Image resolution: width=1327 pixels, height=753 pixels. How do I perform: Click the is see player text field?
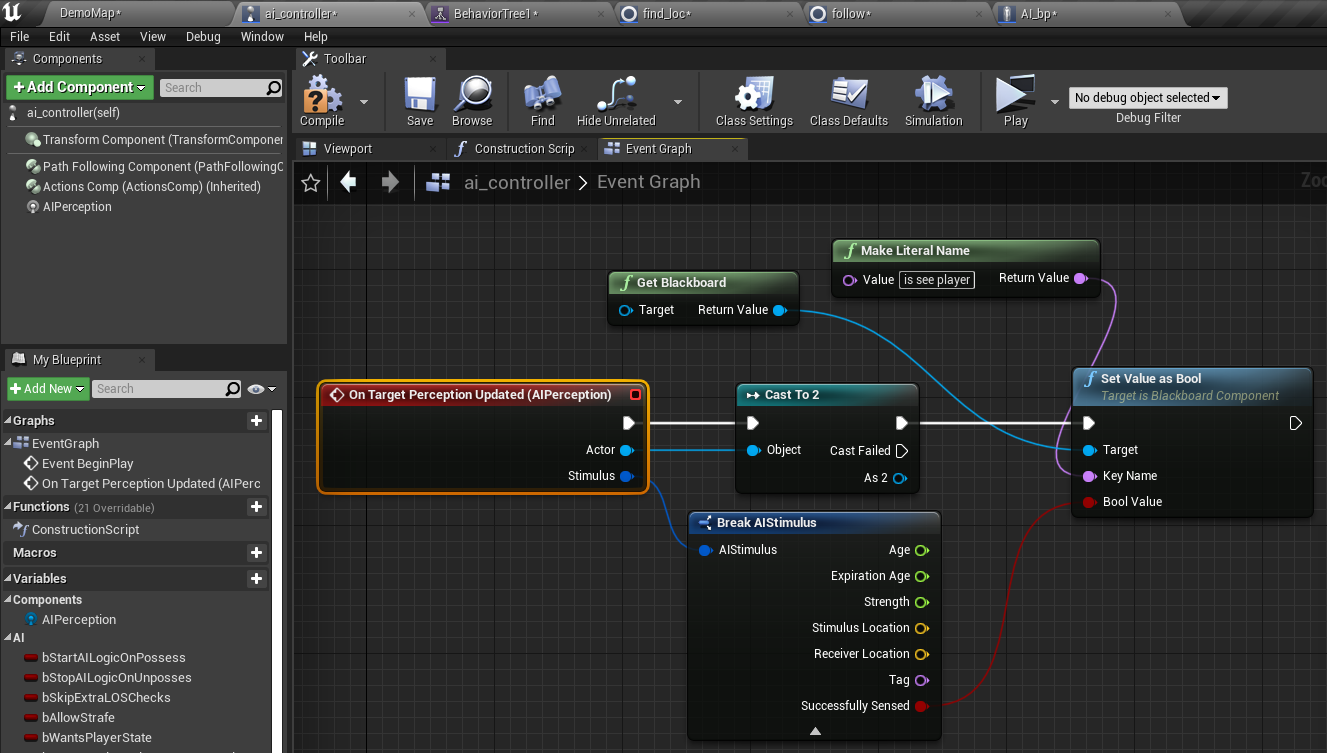[x=936, y=280]
